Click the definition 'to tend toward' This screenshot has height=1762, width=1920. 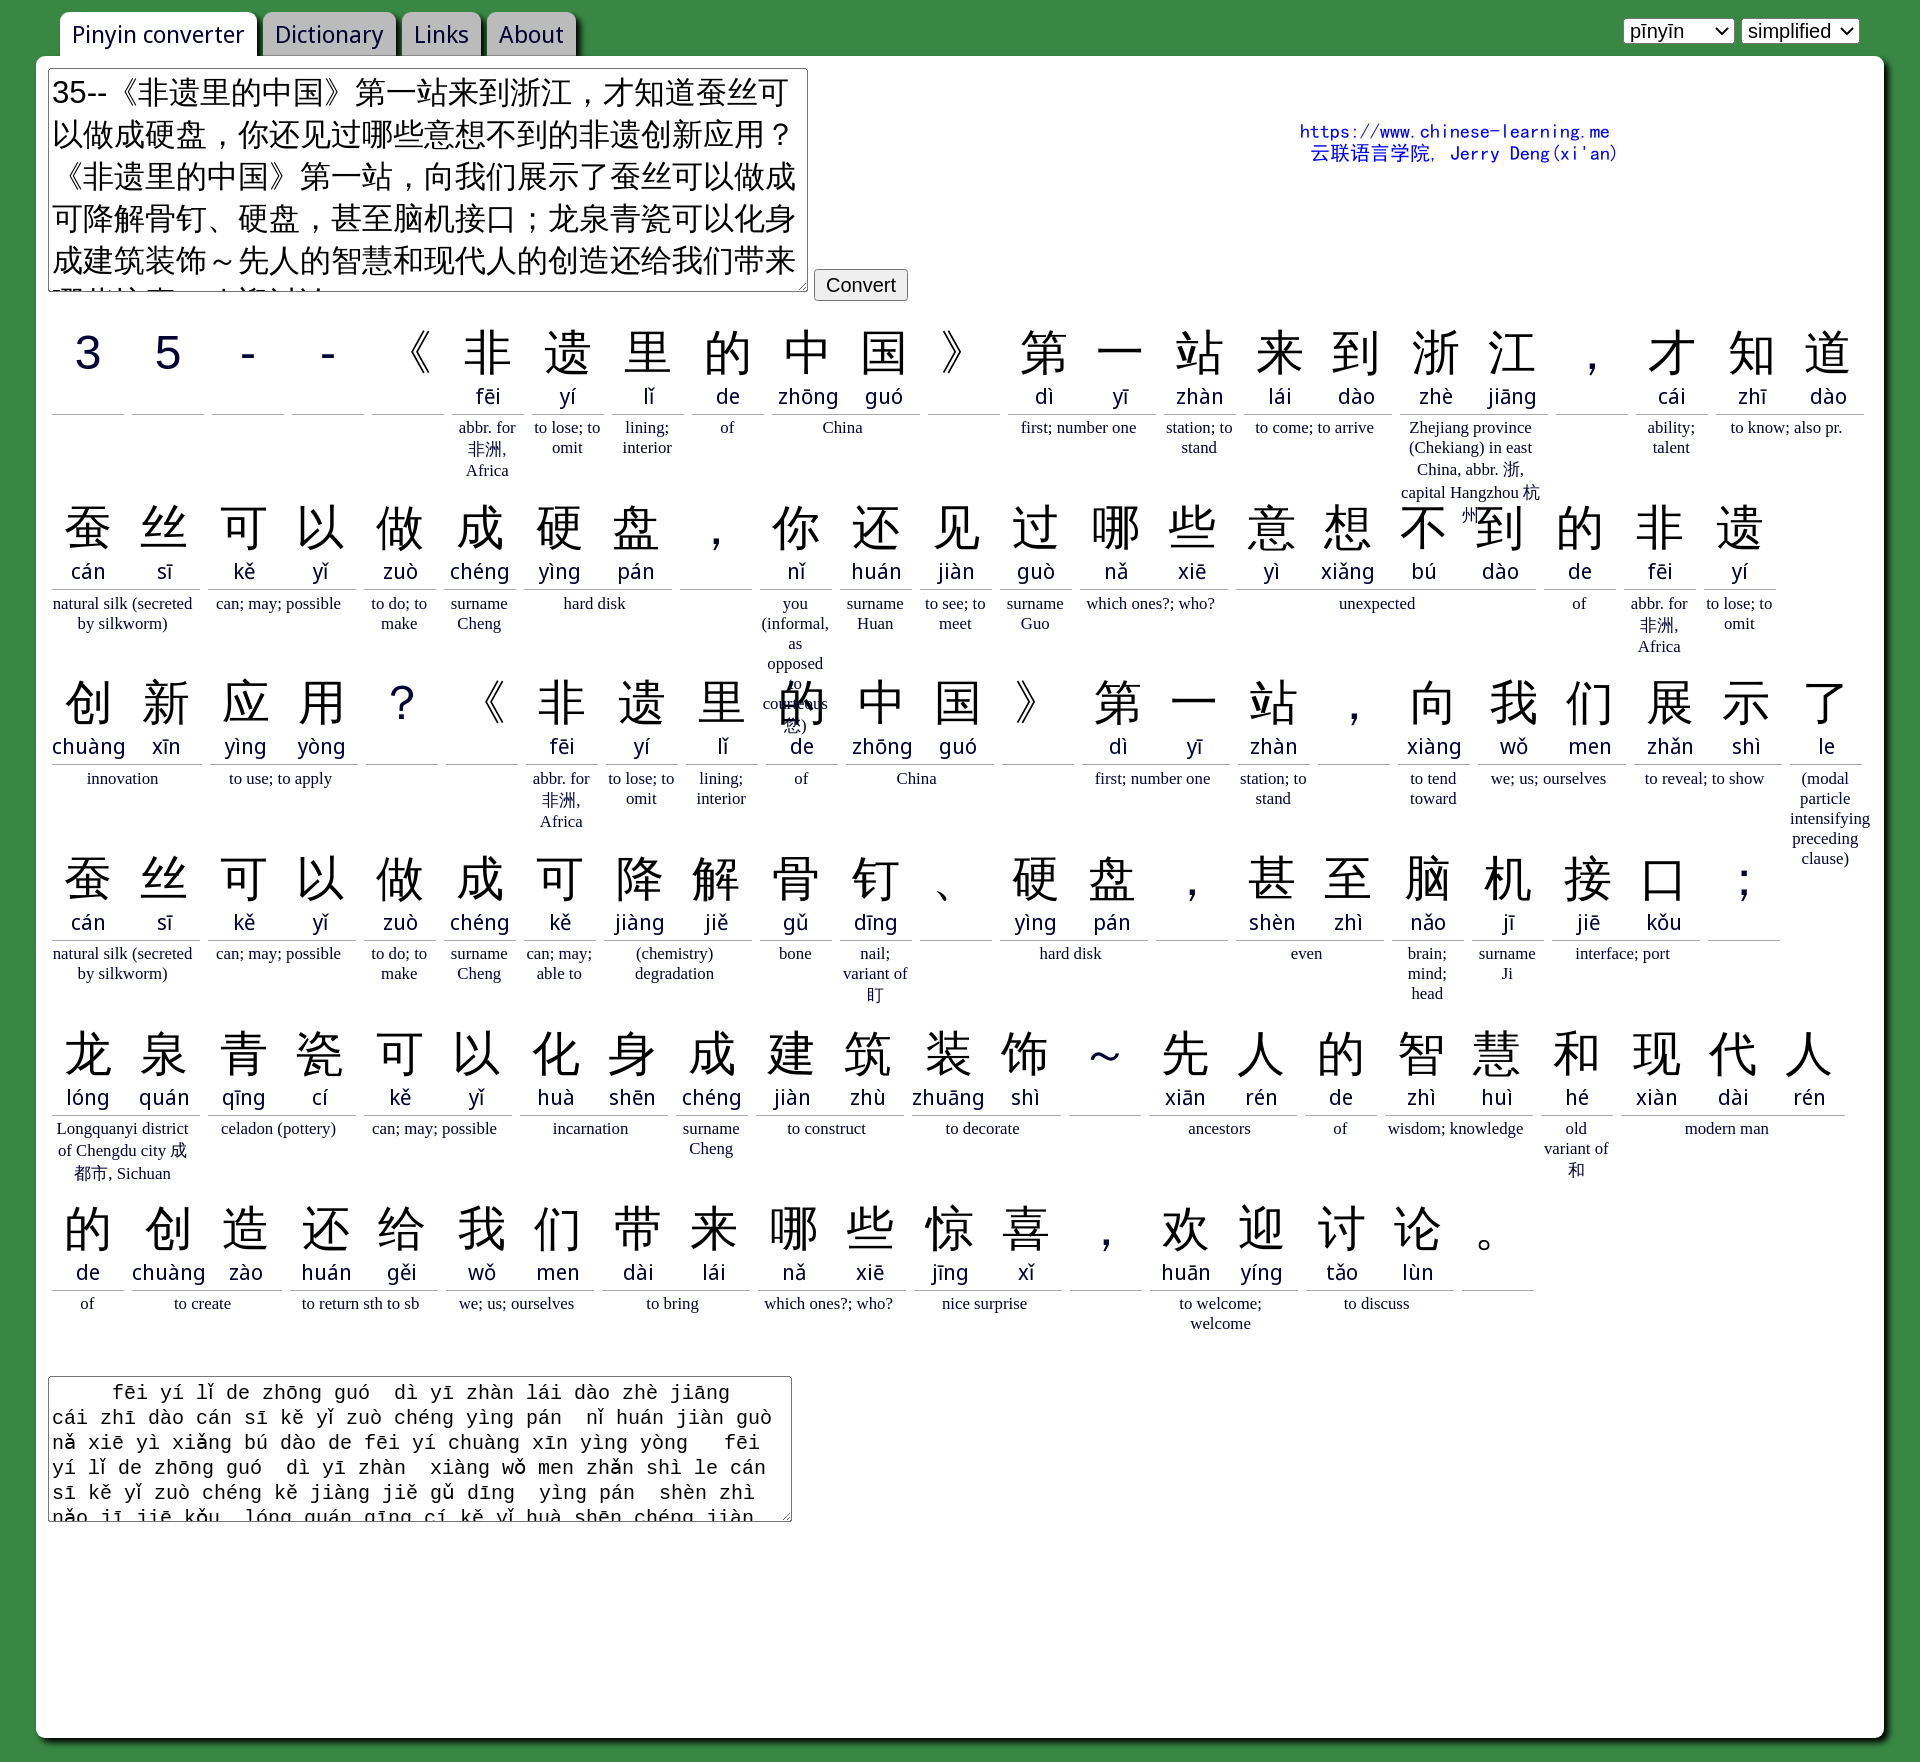tap(1433, 788)
